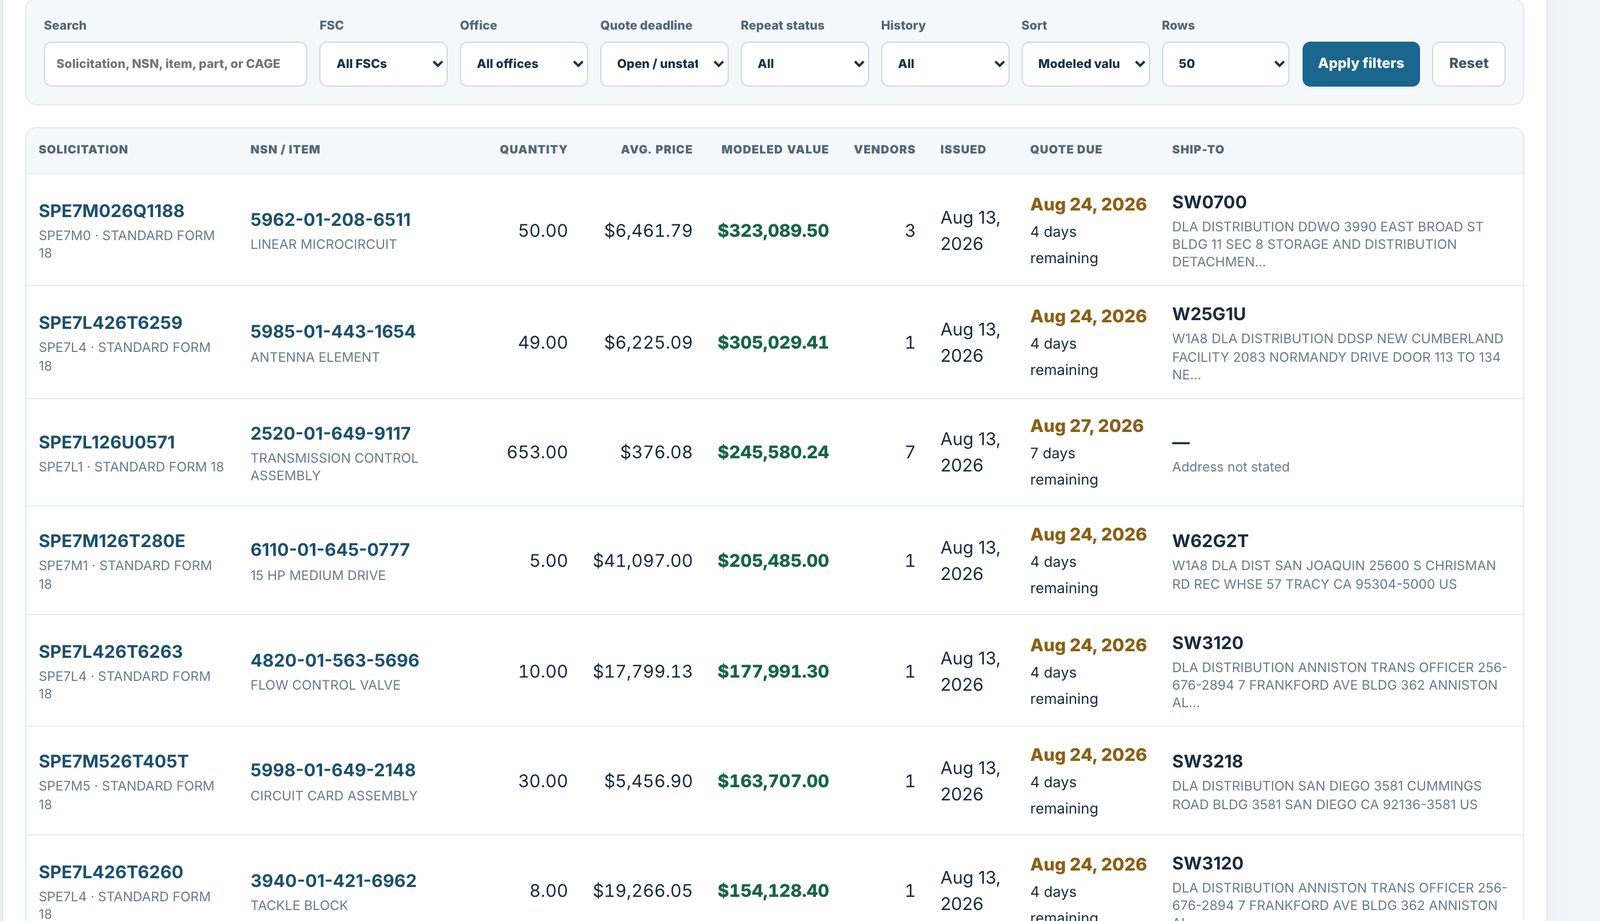The height and width of the screenshot is (921, 1600).
Task: Click modeled value $305,029.41
Action: click(773, 343)
